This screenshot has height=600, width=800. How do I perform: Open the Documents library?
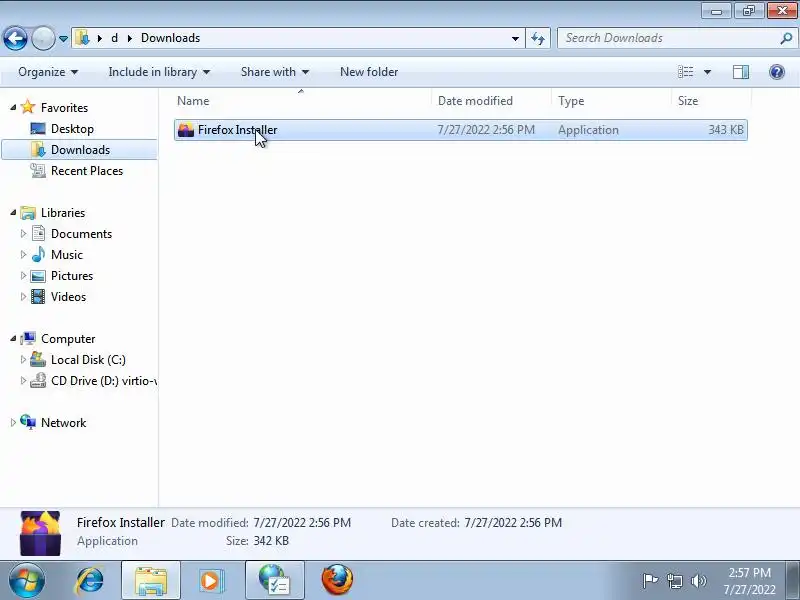coord(81,234)
